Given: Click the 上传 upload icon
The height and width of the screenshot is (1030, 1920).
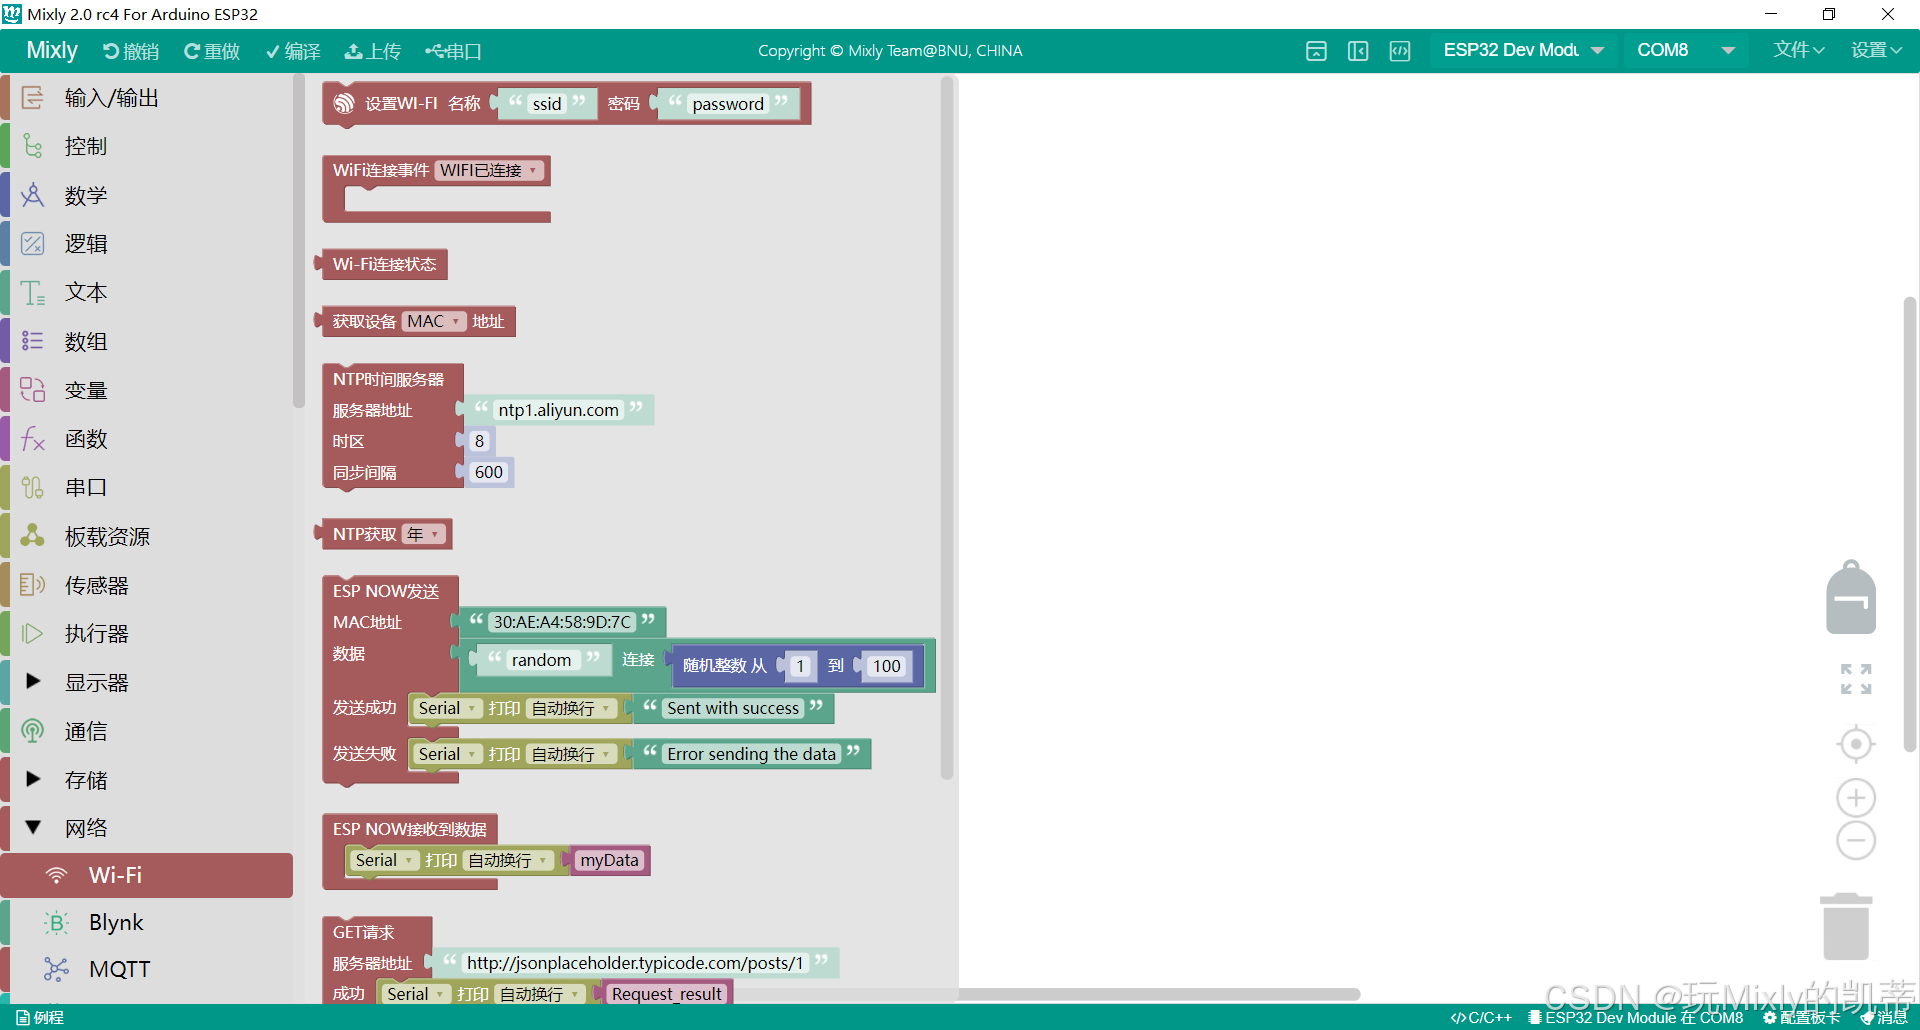Looking at the screenshot, I should click(372, 50).
